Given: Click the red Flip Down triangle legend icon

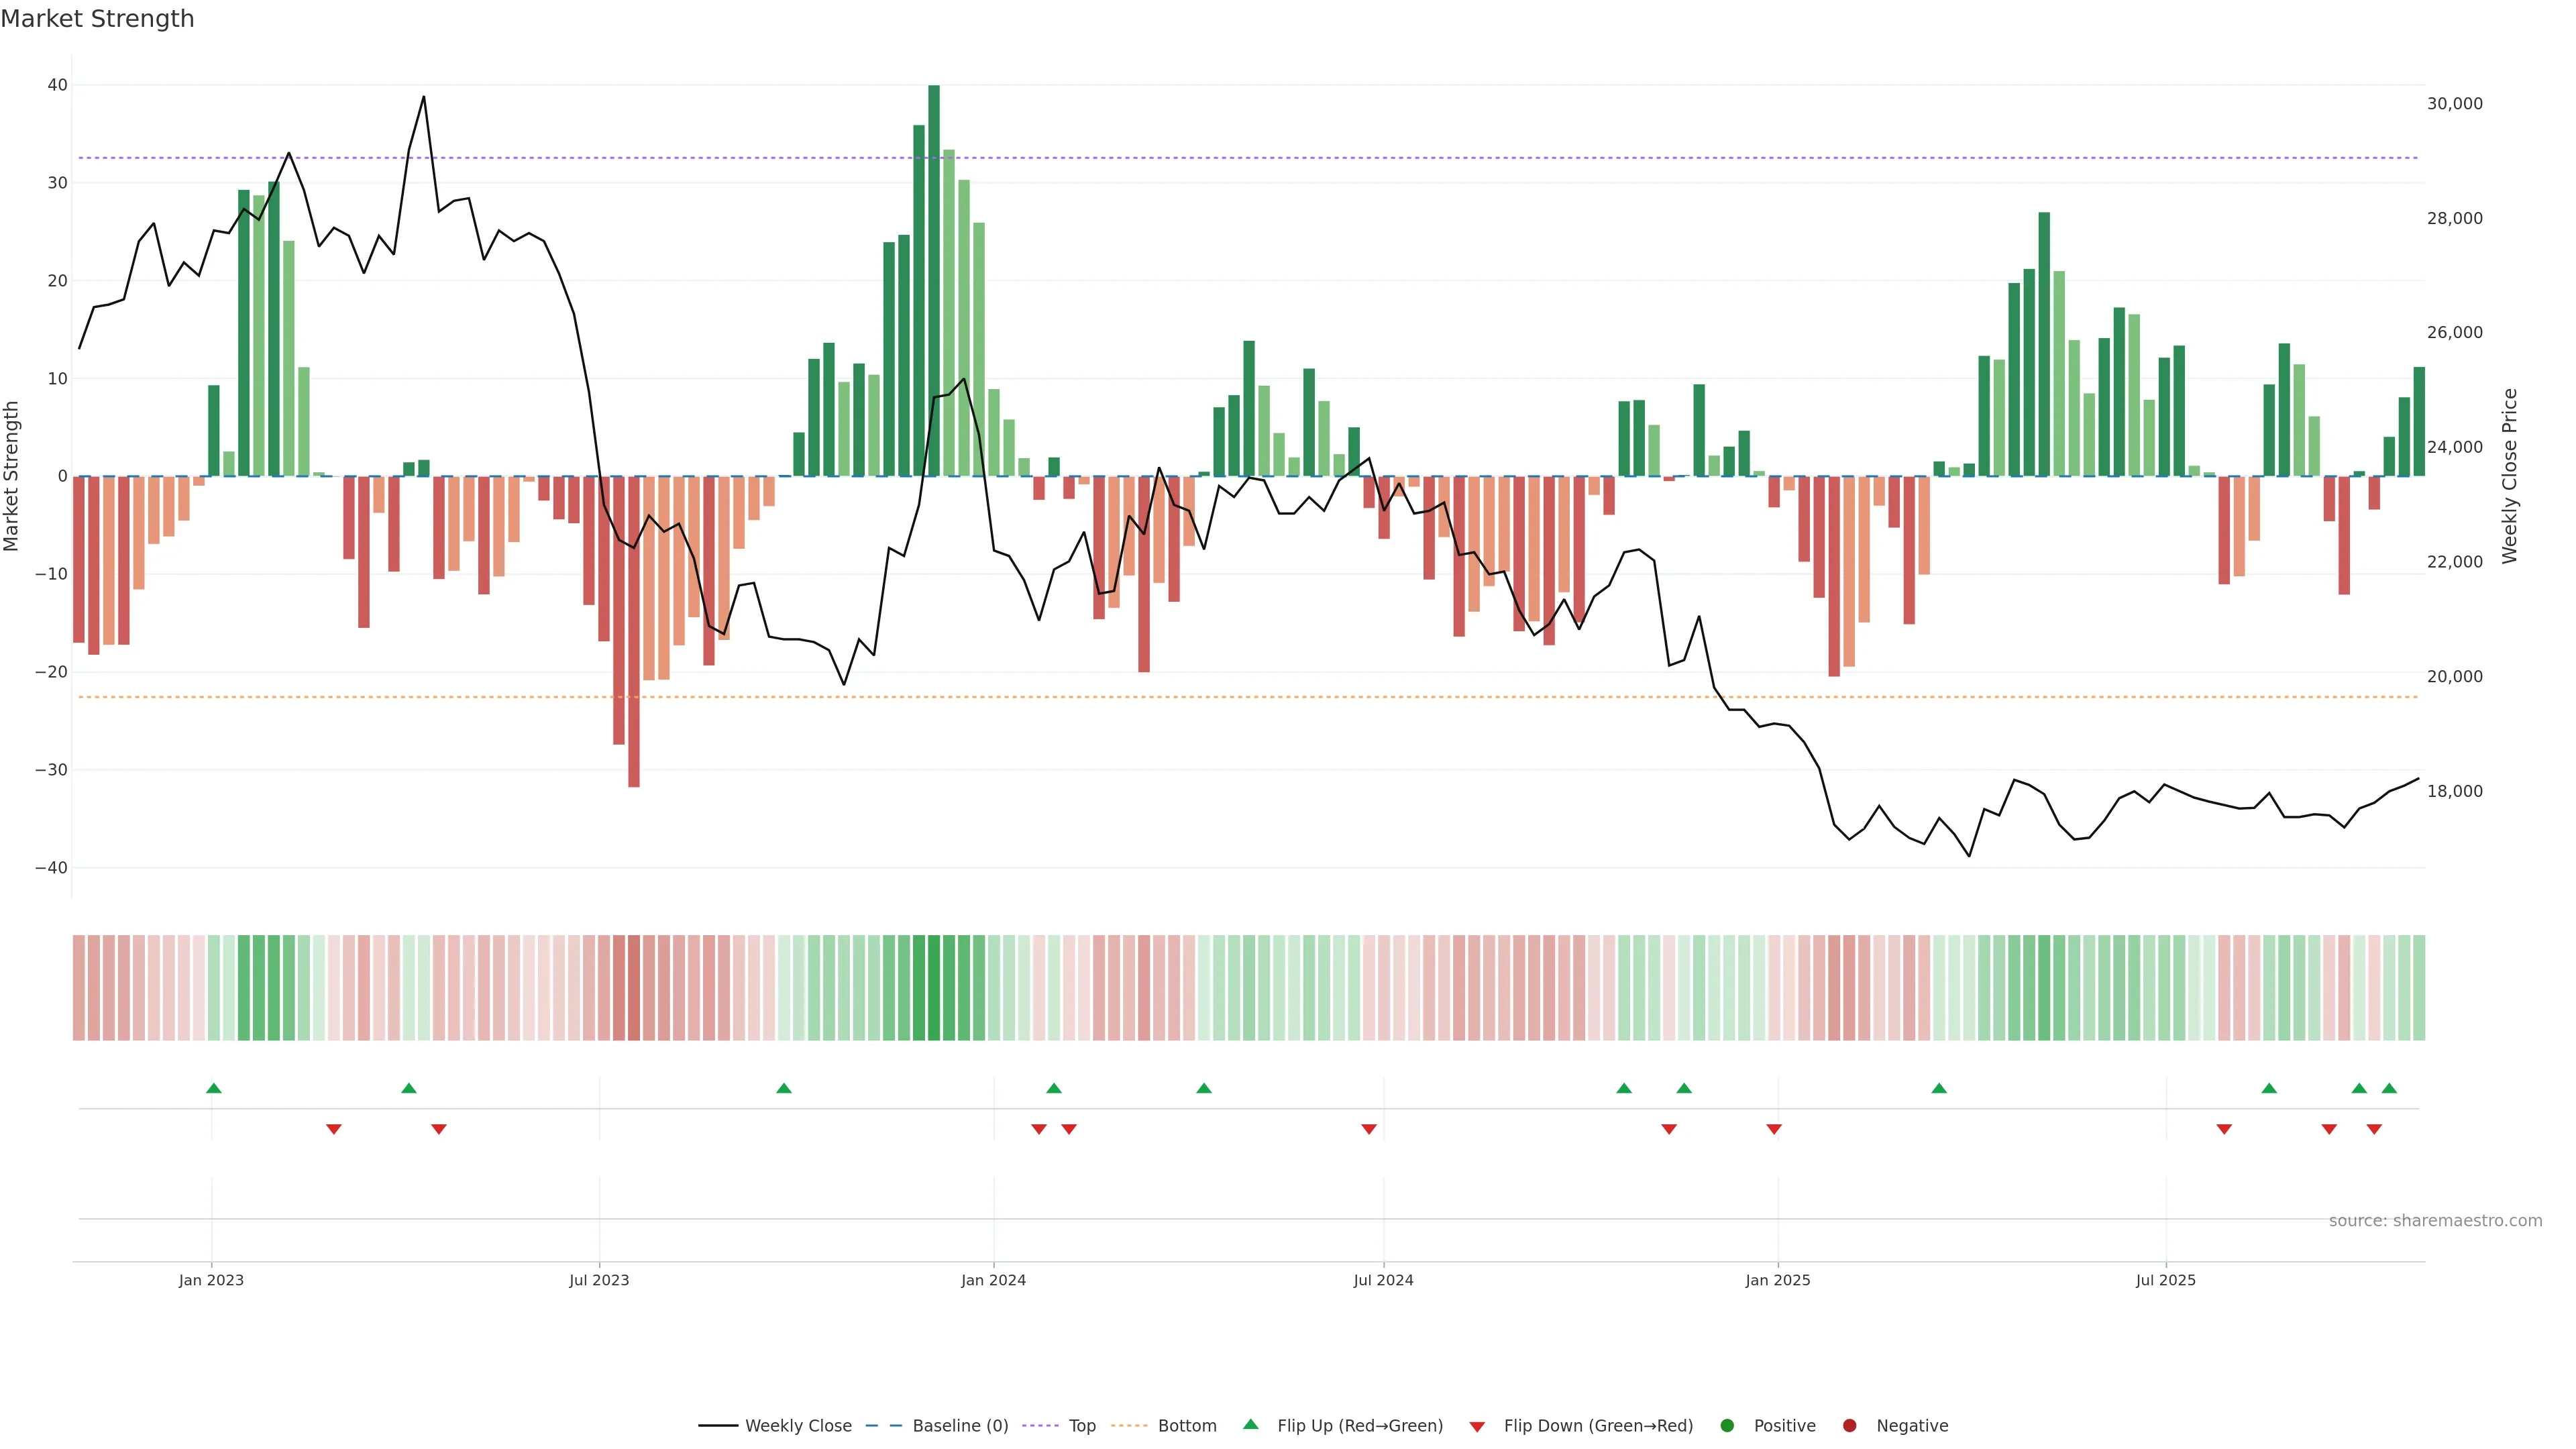Looking at the screenshot, I should (x=1477, y=1426).
